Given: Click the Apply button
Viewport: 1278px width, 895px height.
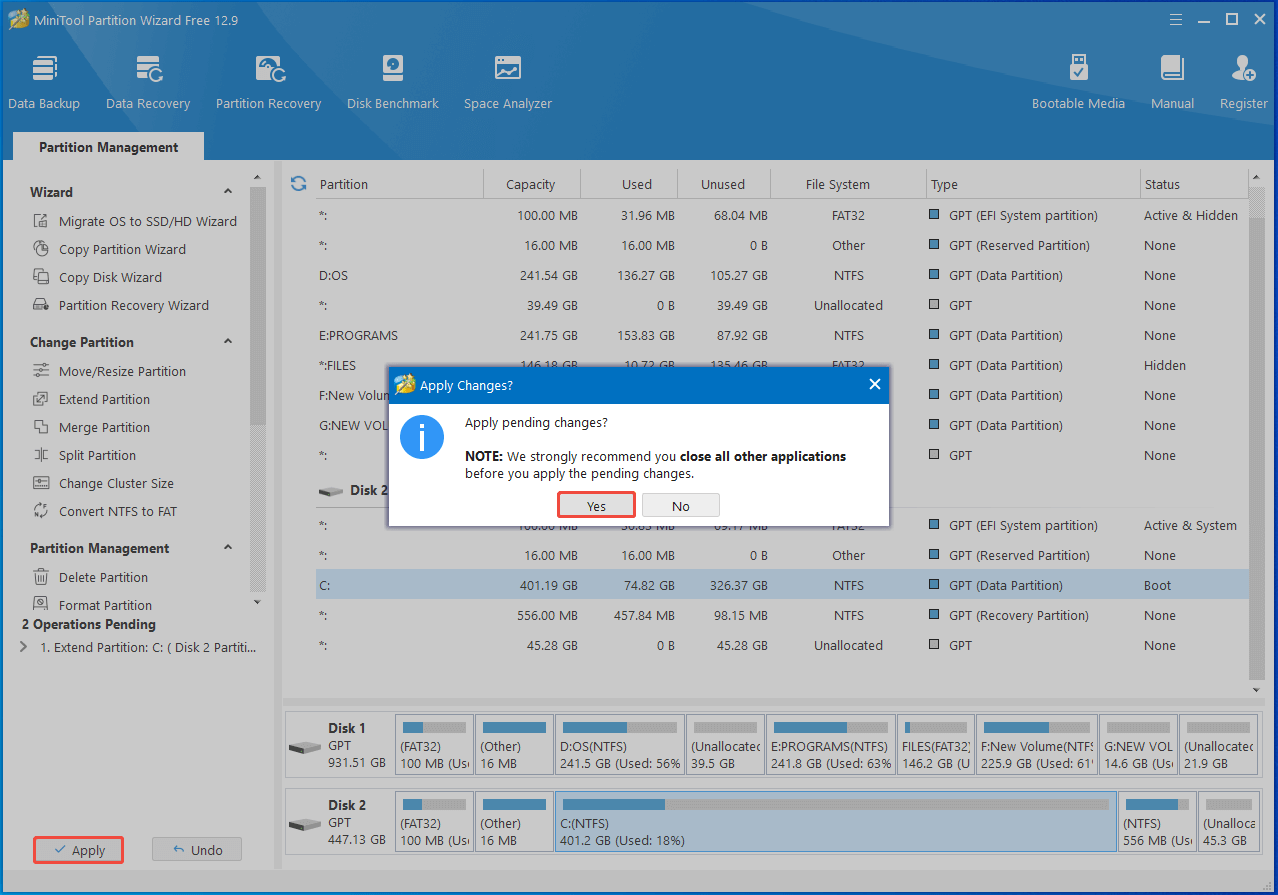Looking at the screenshot, I should click(x=79, y=850).
